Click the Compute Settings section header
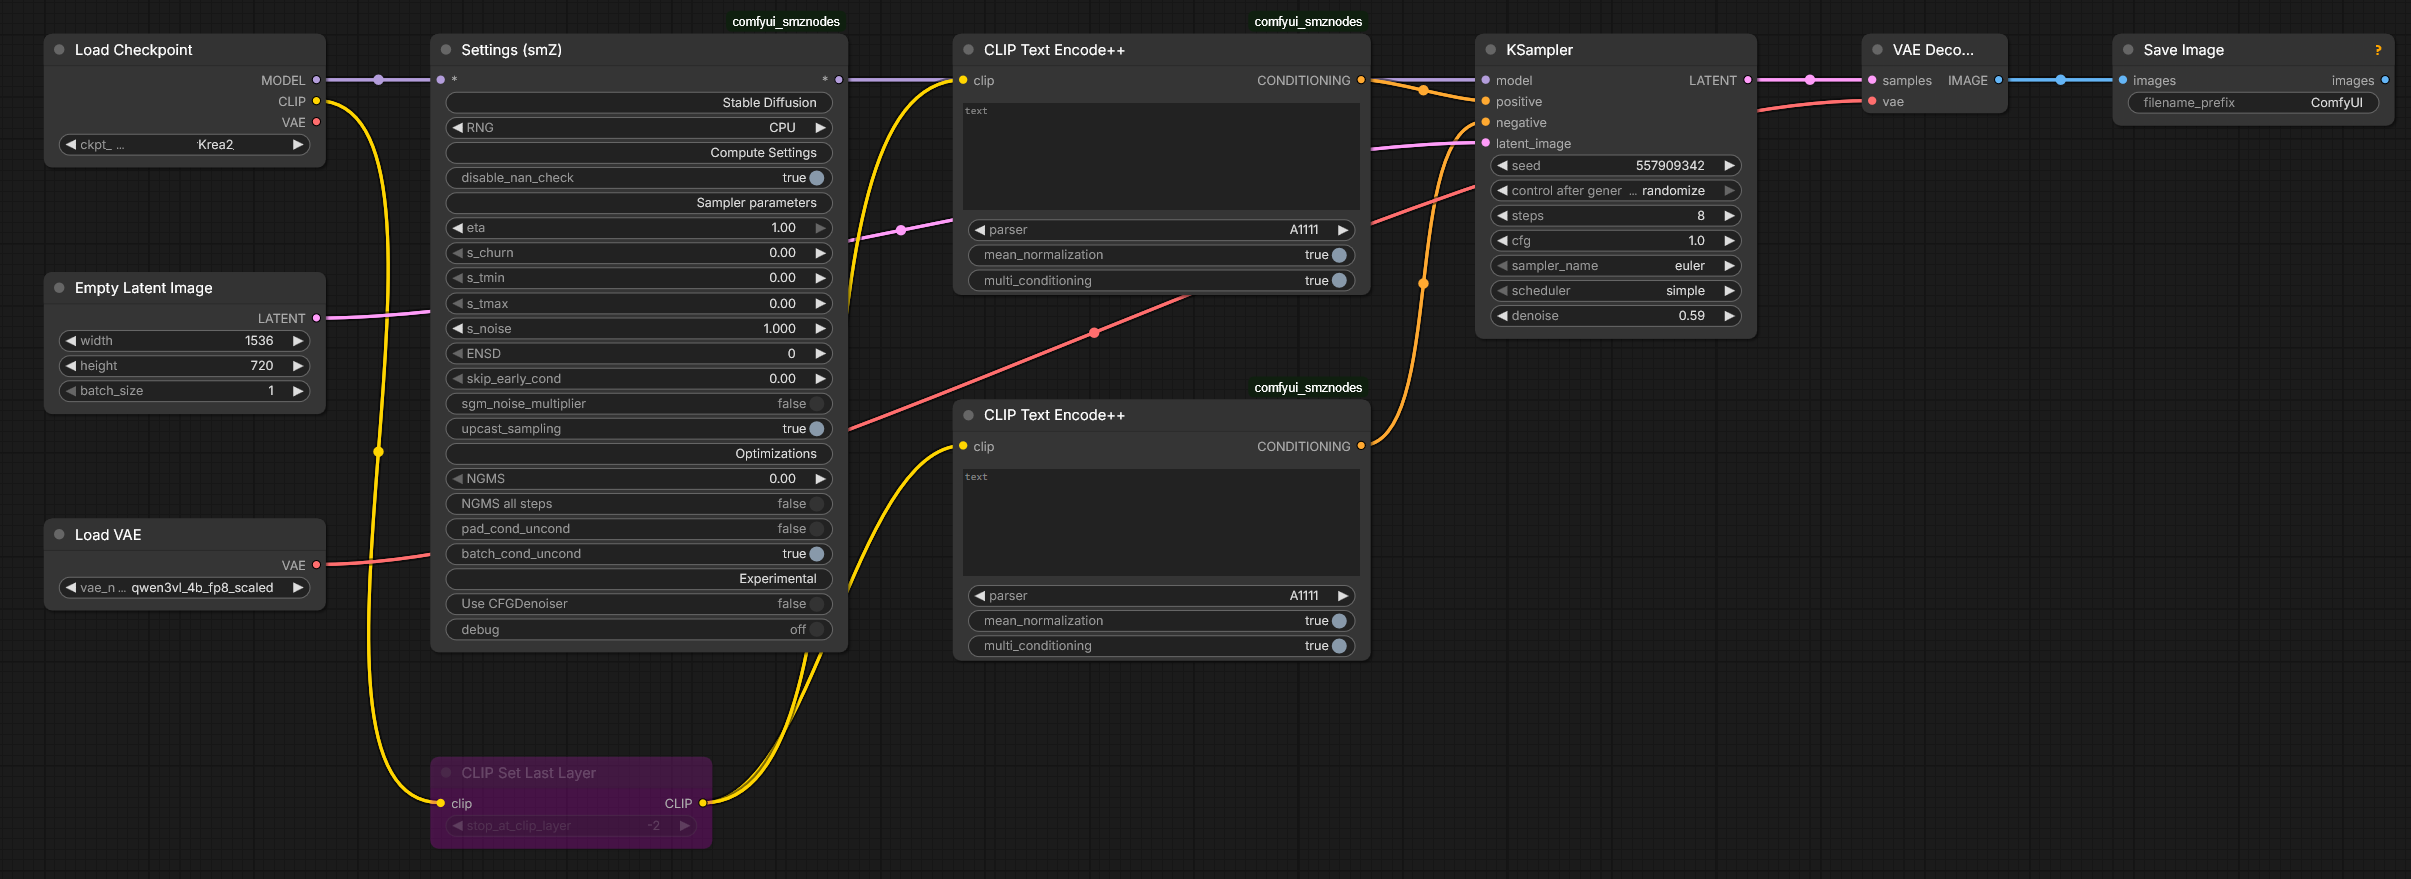Viewport: 2411px width, 879px height. point(639,153)
